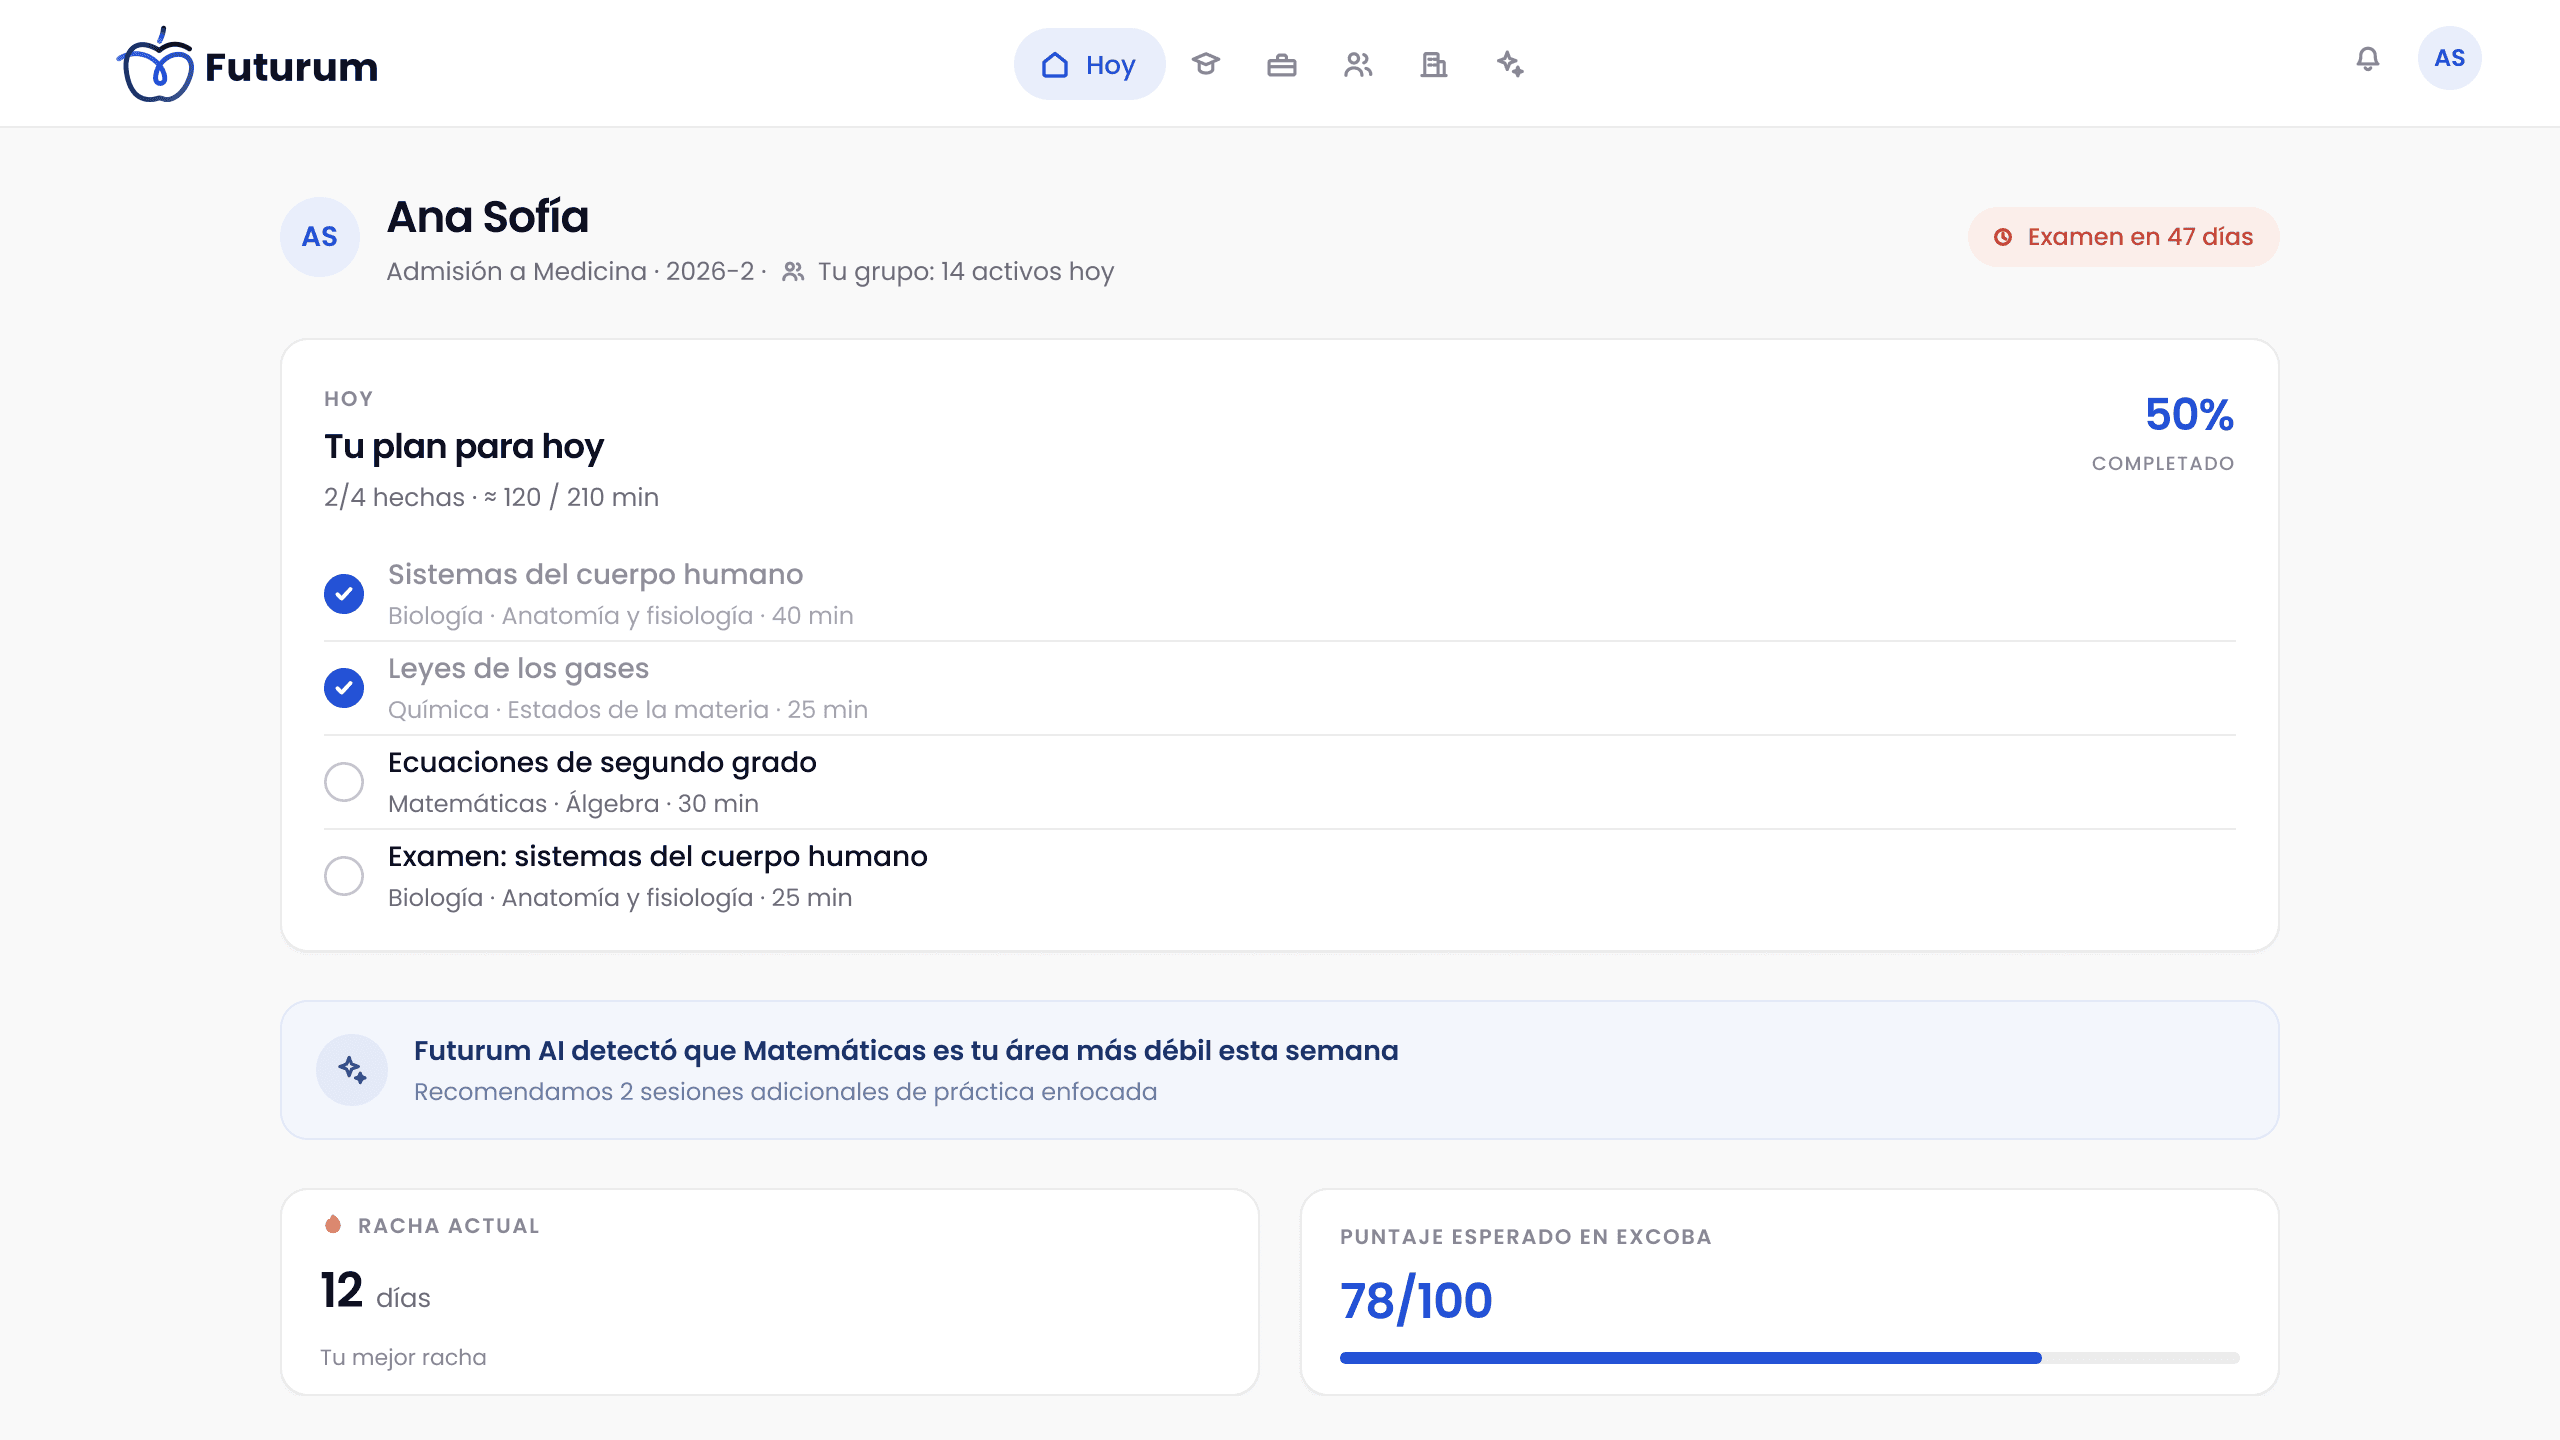Open the group people icon in navigation

[1358, 64]
